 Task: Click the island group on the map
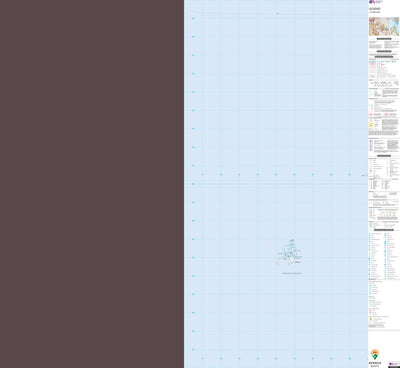tap(289, 252)
